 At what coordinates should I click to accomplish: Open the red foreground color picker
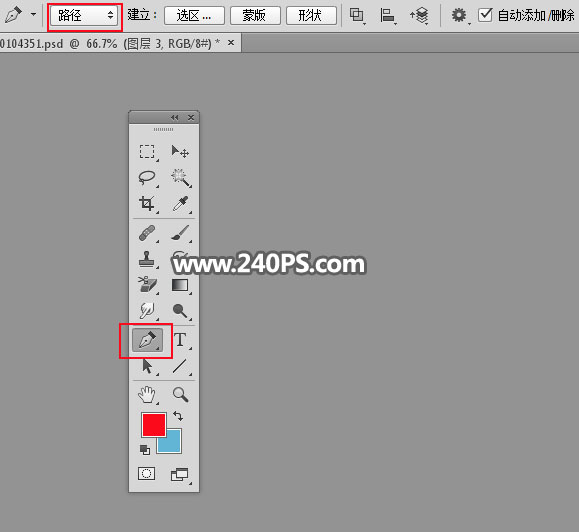click(153, 425)
